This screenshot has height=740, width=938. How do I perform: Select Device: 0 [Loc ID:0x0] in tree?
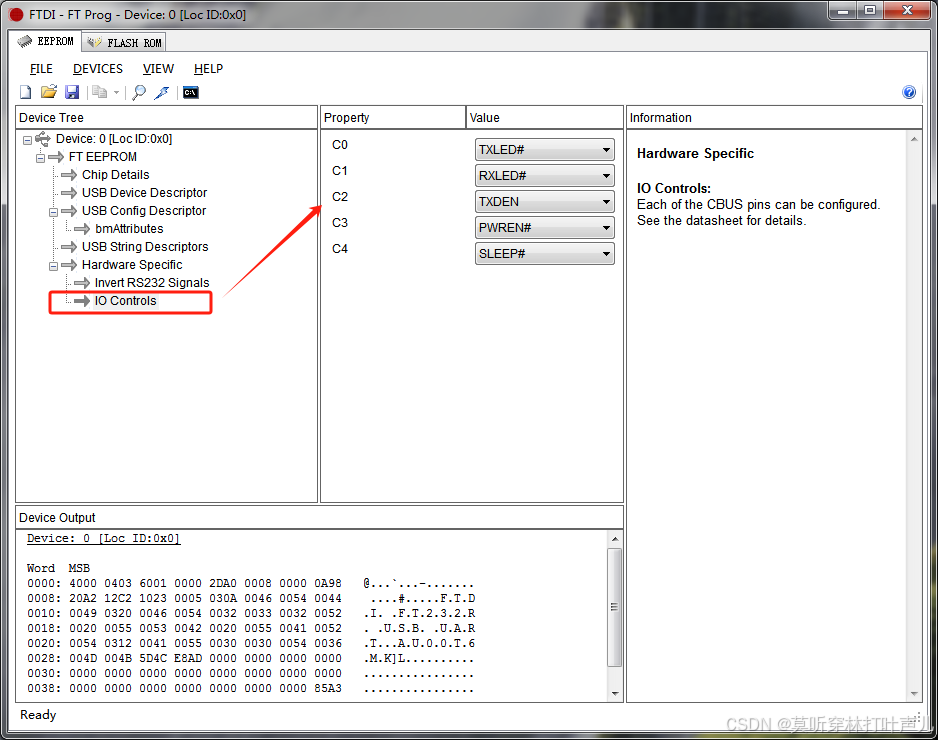click(x=114, y=139)
